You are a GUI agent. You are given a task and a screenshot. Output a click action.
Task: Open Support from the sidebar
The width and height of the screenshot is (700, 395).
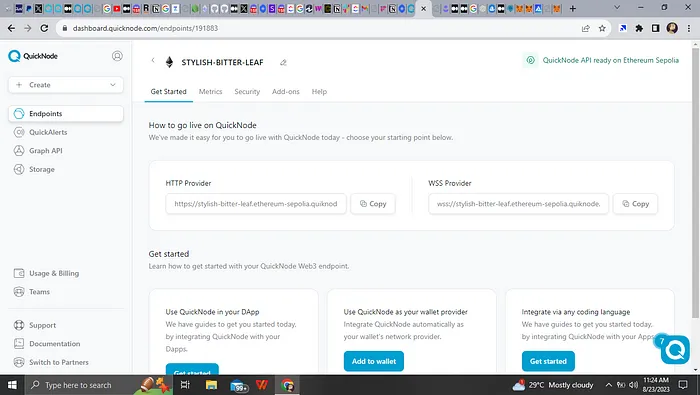pos(42,325)
